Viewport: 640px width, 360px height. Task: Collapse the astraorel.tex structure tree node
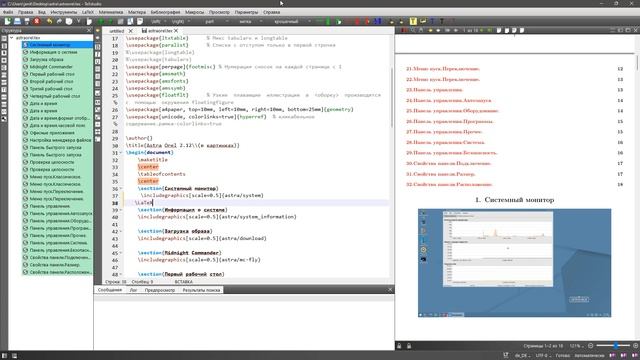[x=11, y=38]
